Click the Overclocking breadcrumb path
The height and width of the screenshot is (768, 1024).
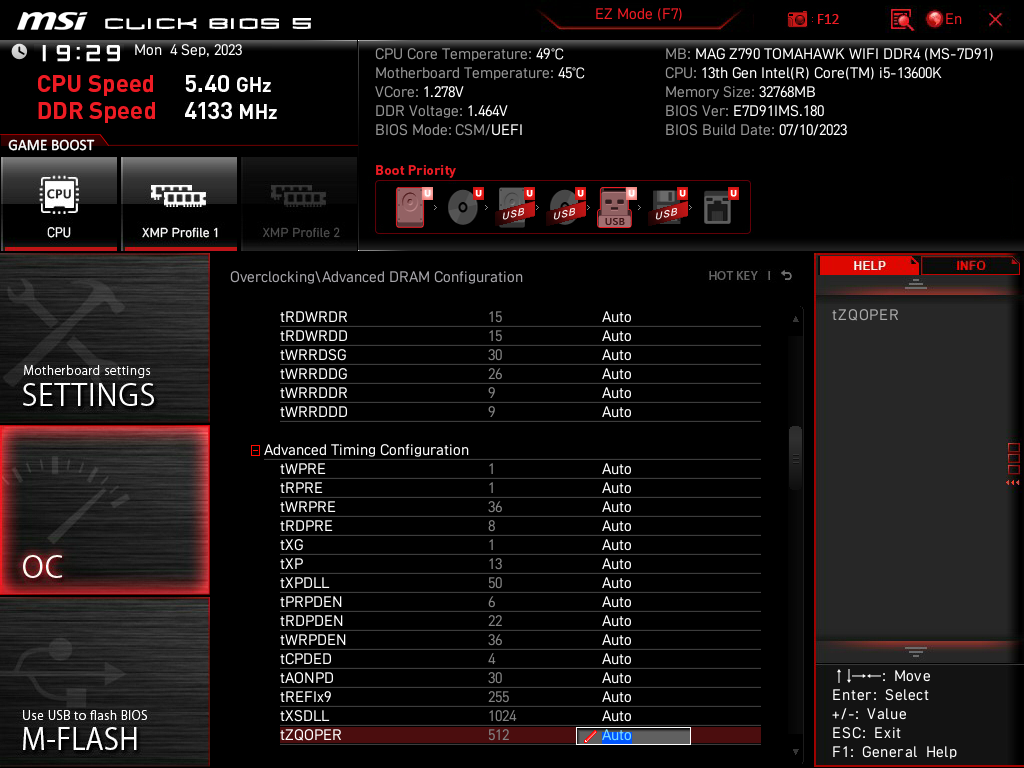(376, 277)
